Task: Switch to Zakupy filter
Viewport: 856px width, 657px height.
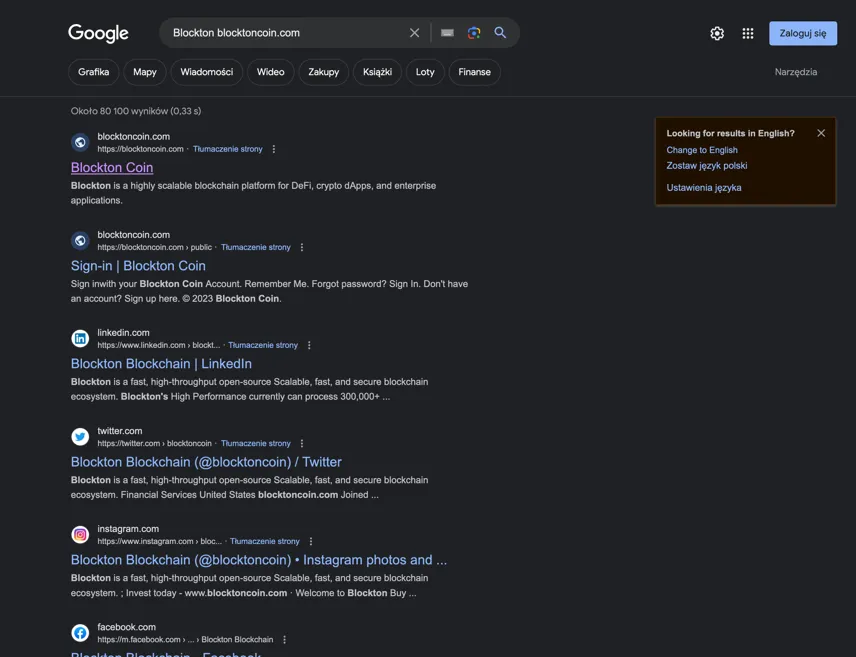Action: (323, 72)
